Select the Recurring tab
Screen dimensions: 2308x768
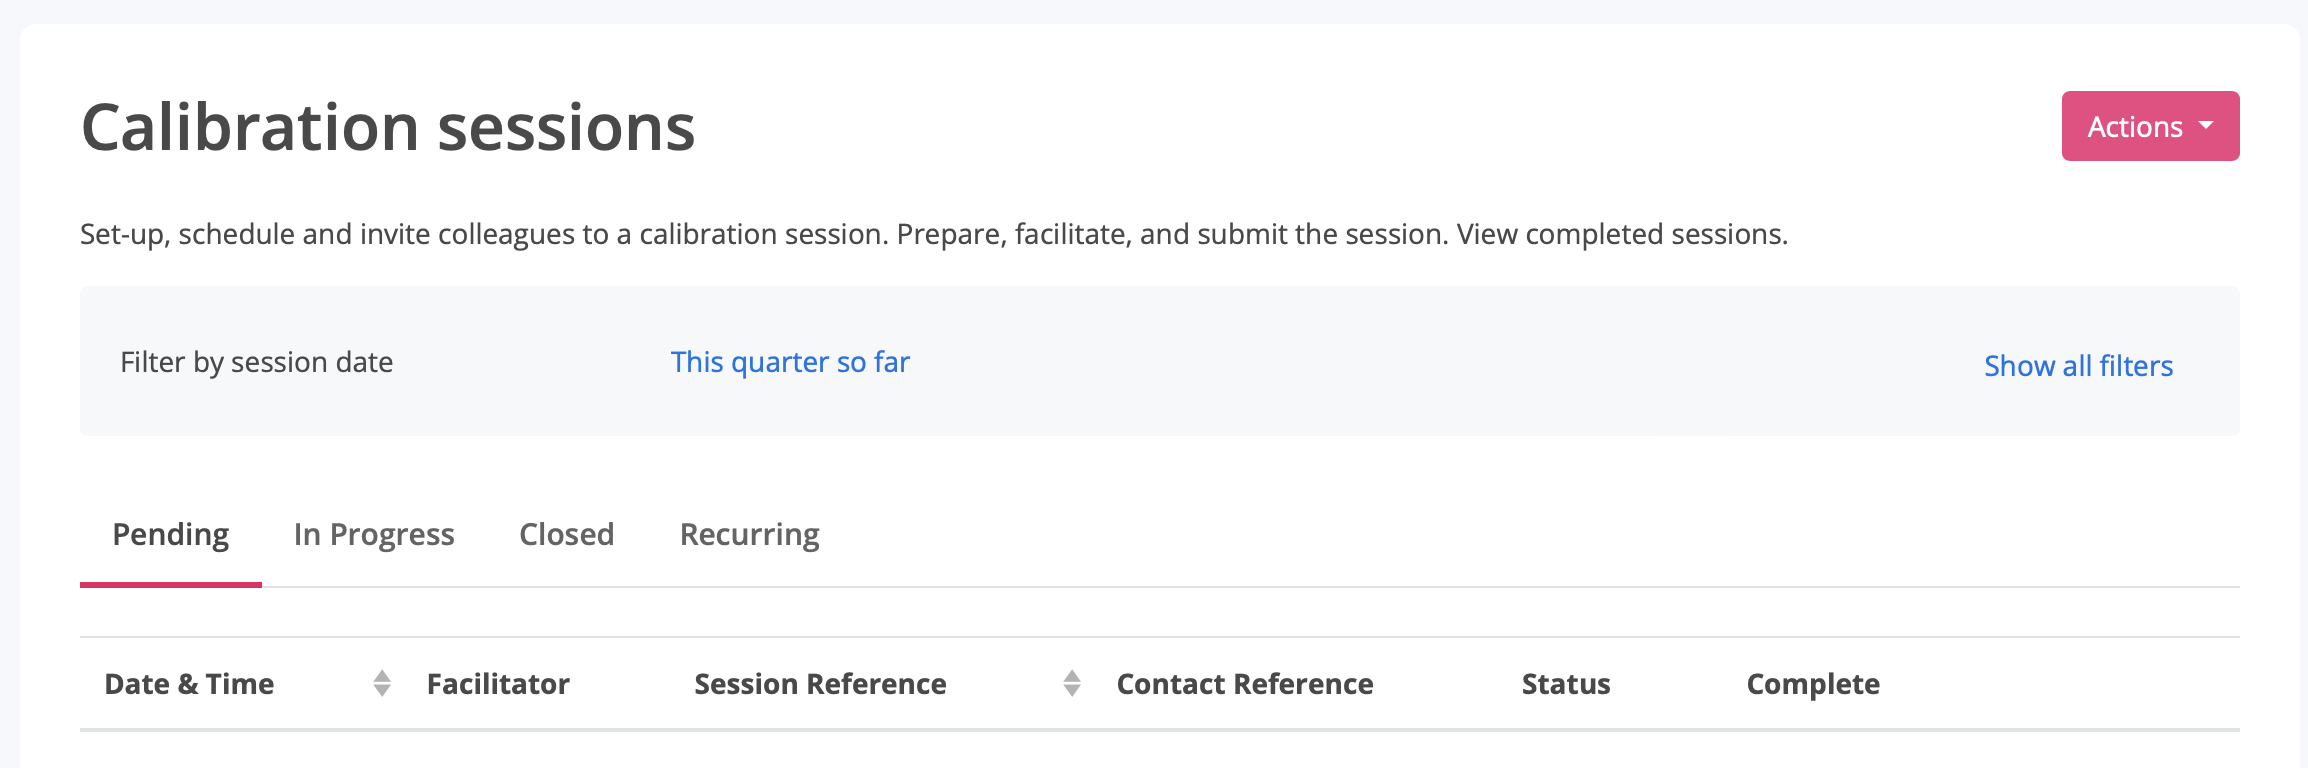[x=749, y=535]
